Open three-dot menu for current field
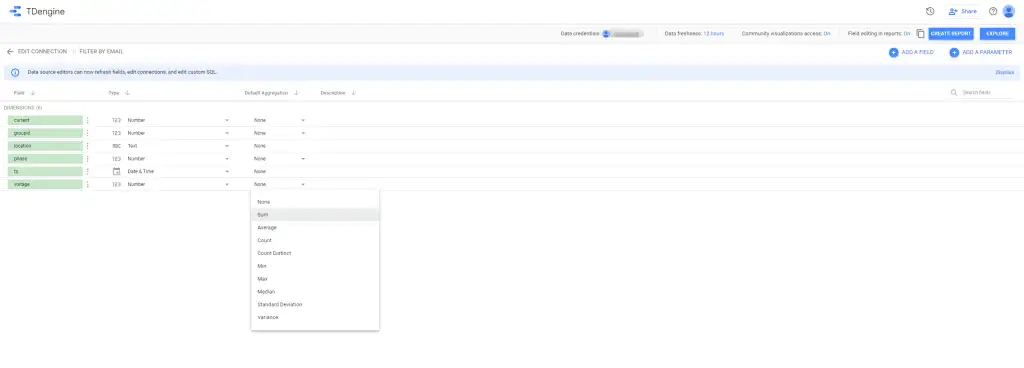Image resolution: width=1024 pixels, height=368 pixels. [88, 120]
